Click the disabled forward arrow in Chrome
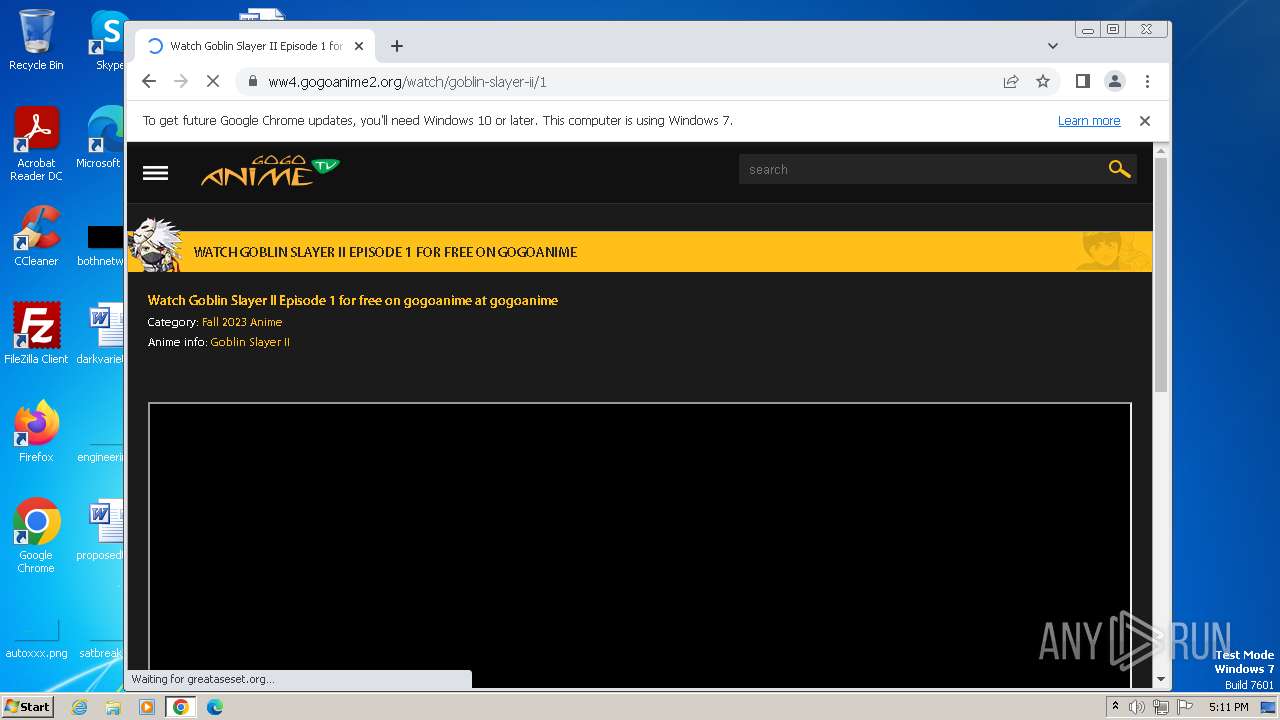 coord(181,82)
